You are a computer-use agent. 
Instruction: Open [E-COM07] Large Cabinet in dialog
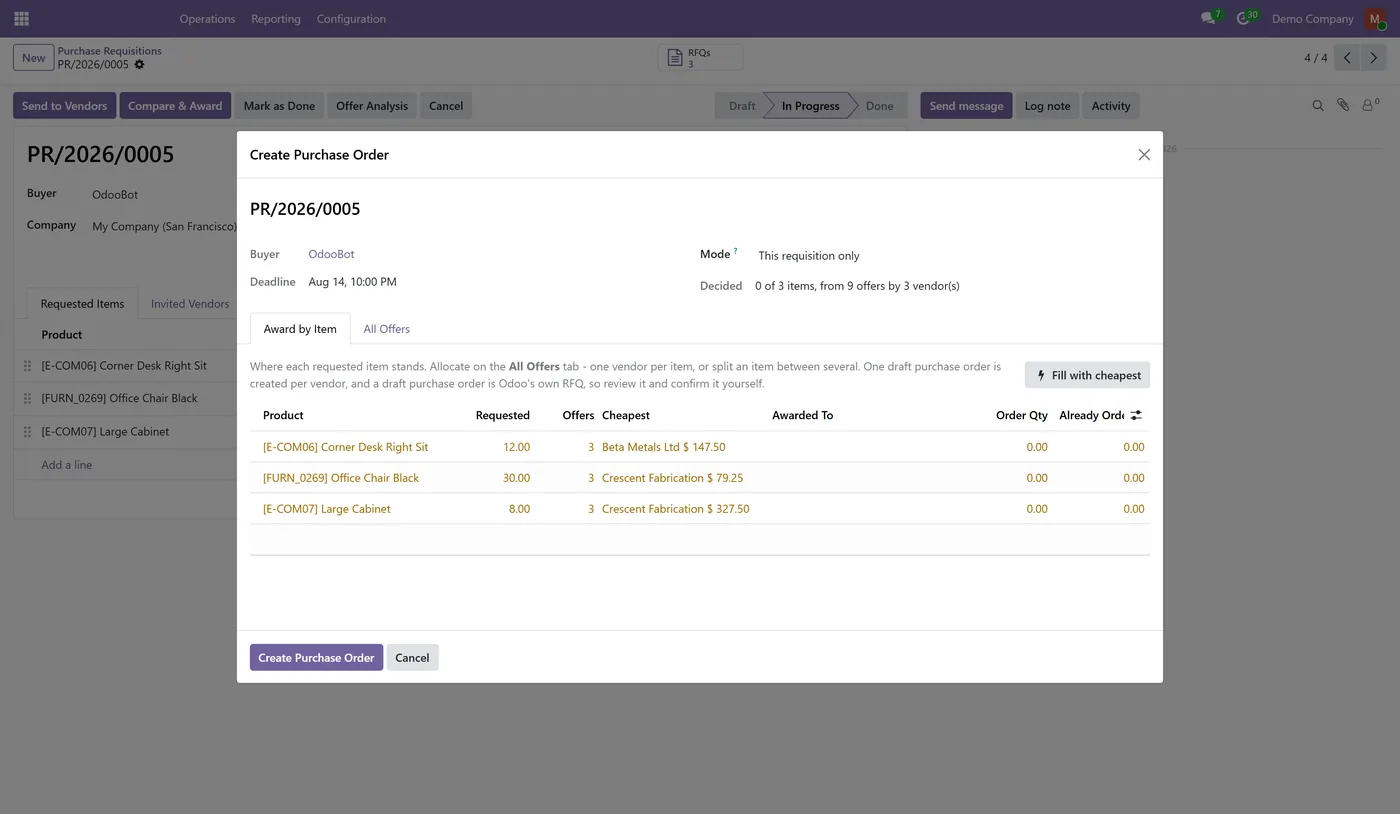coord(327,509)
